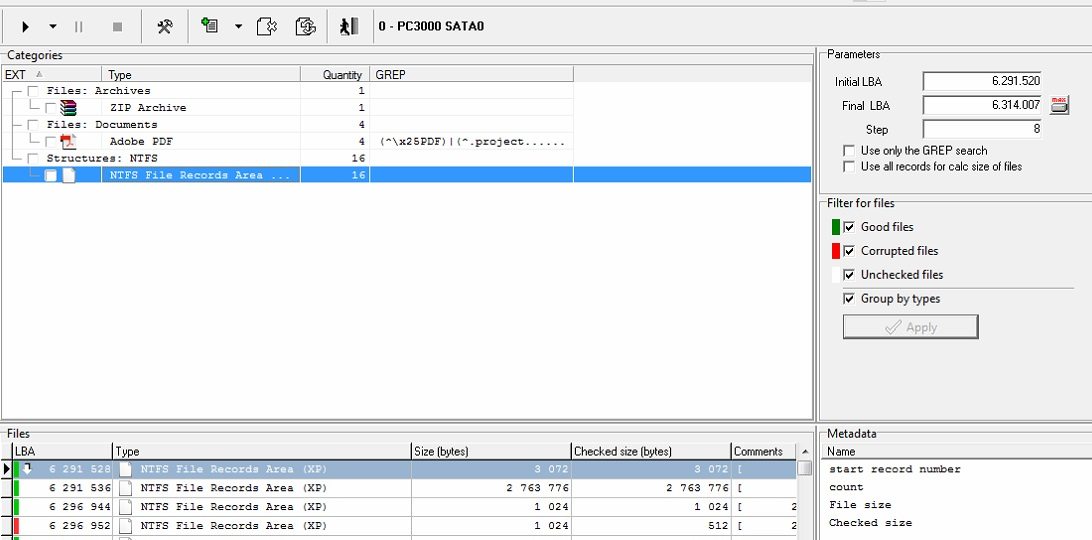Click the ZIP Archive stacked books icon

pyautogui.click(x=68, y=108)
